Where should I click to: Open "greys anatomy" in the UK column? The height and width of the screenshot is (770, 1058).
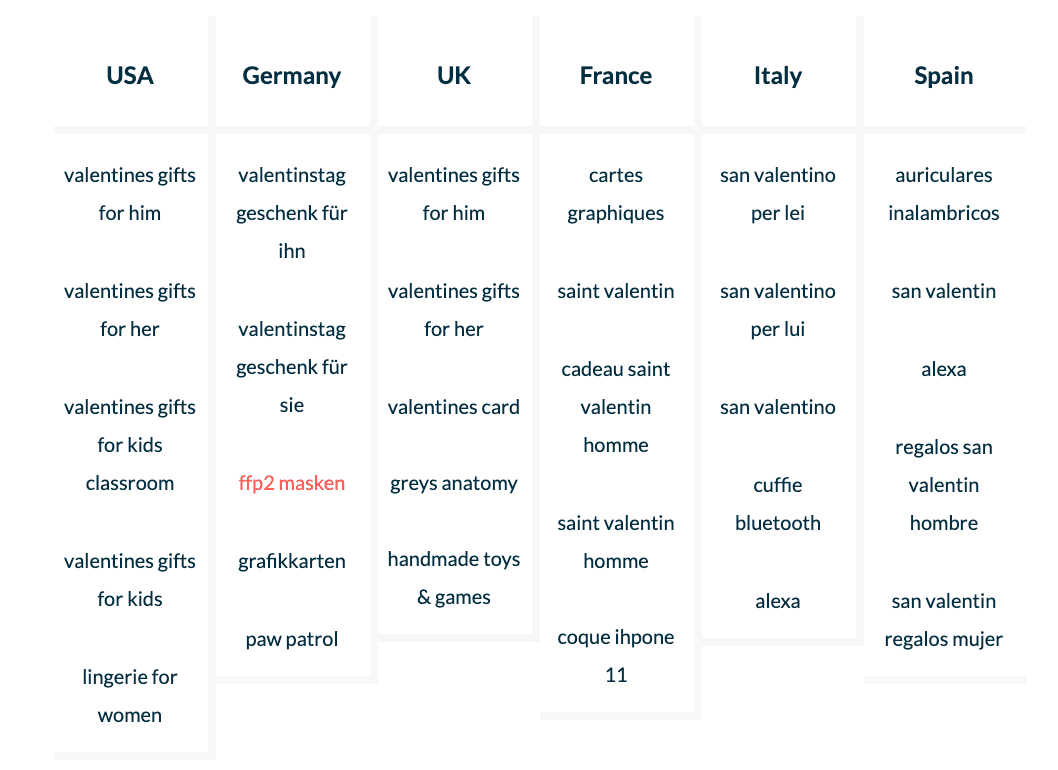point(454,483)
